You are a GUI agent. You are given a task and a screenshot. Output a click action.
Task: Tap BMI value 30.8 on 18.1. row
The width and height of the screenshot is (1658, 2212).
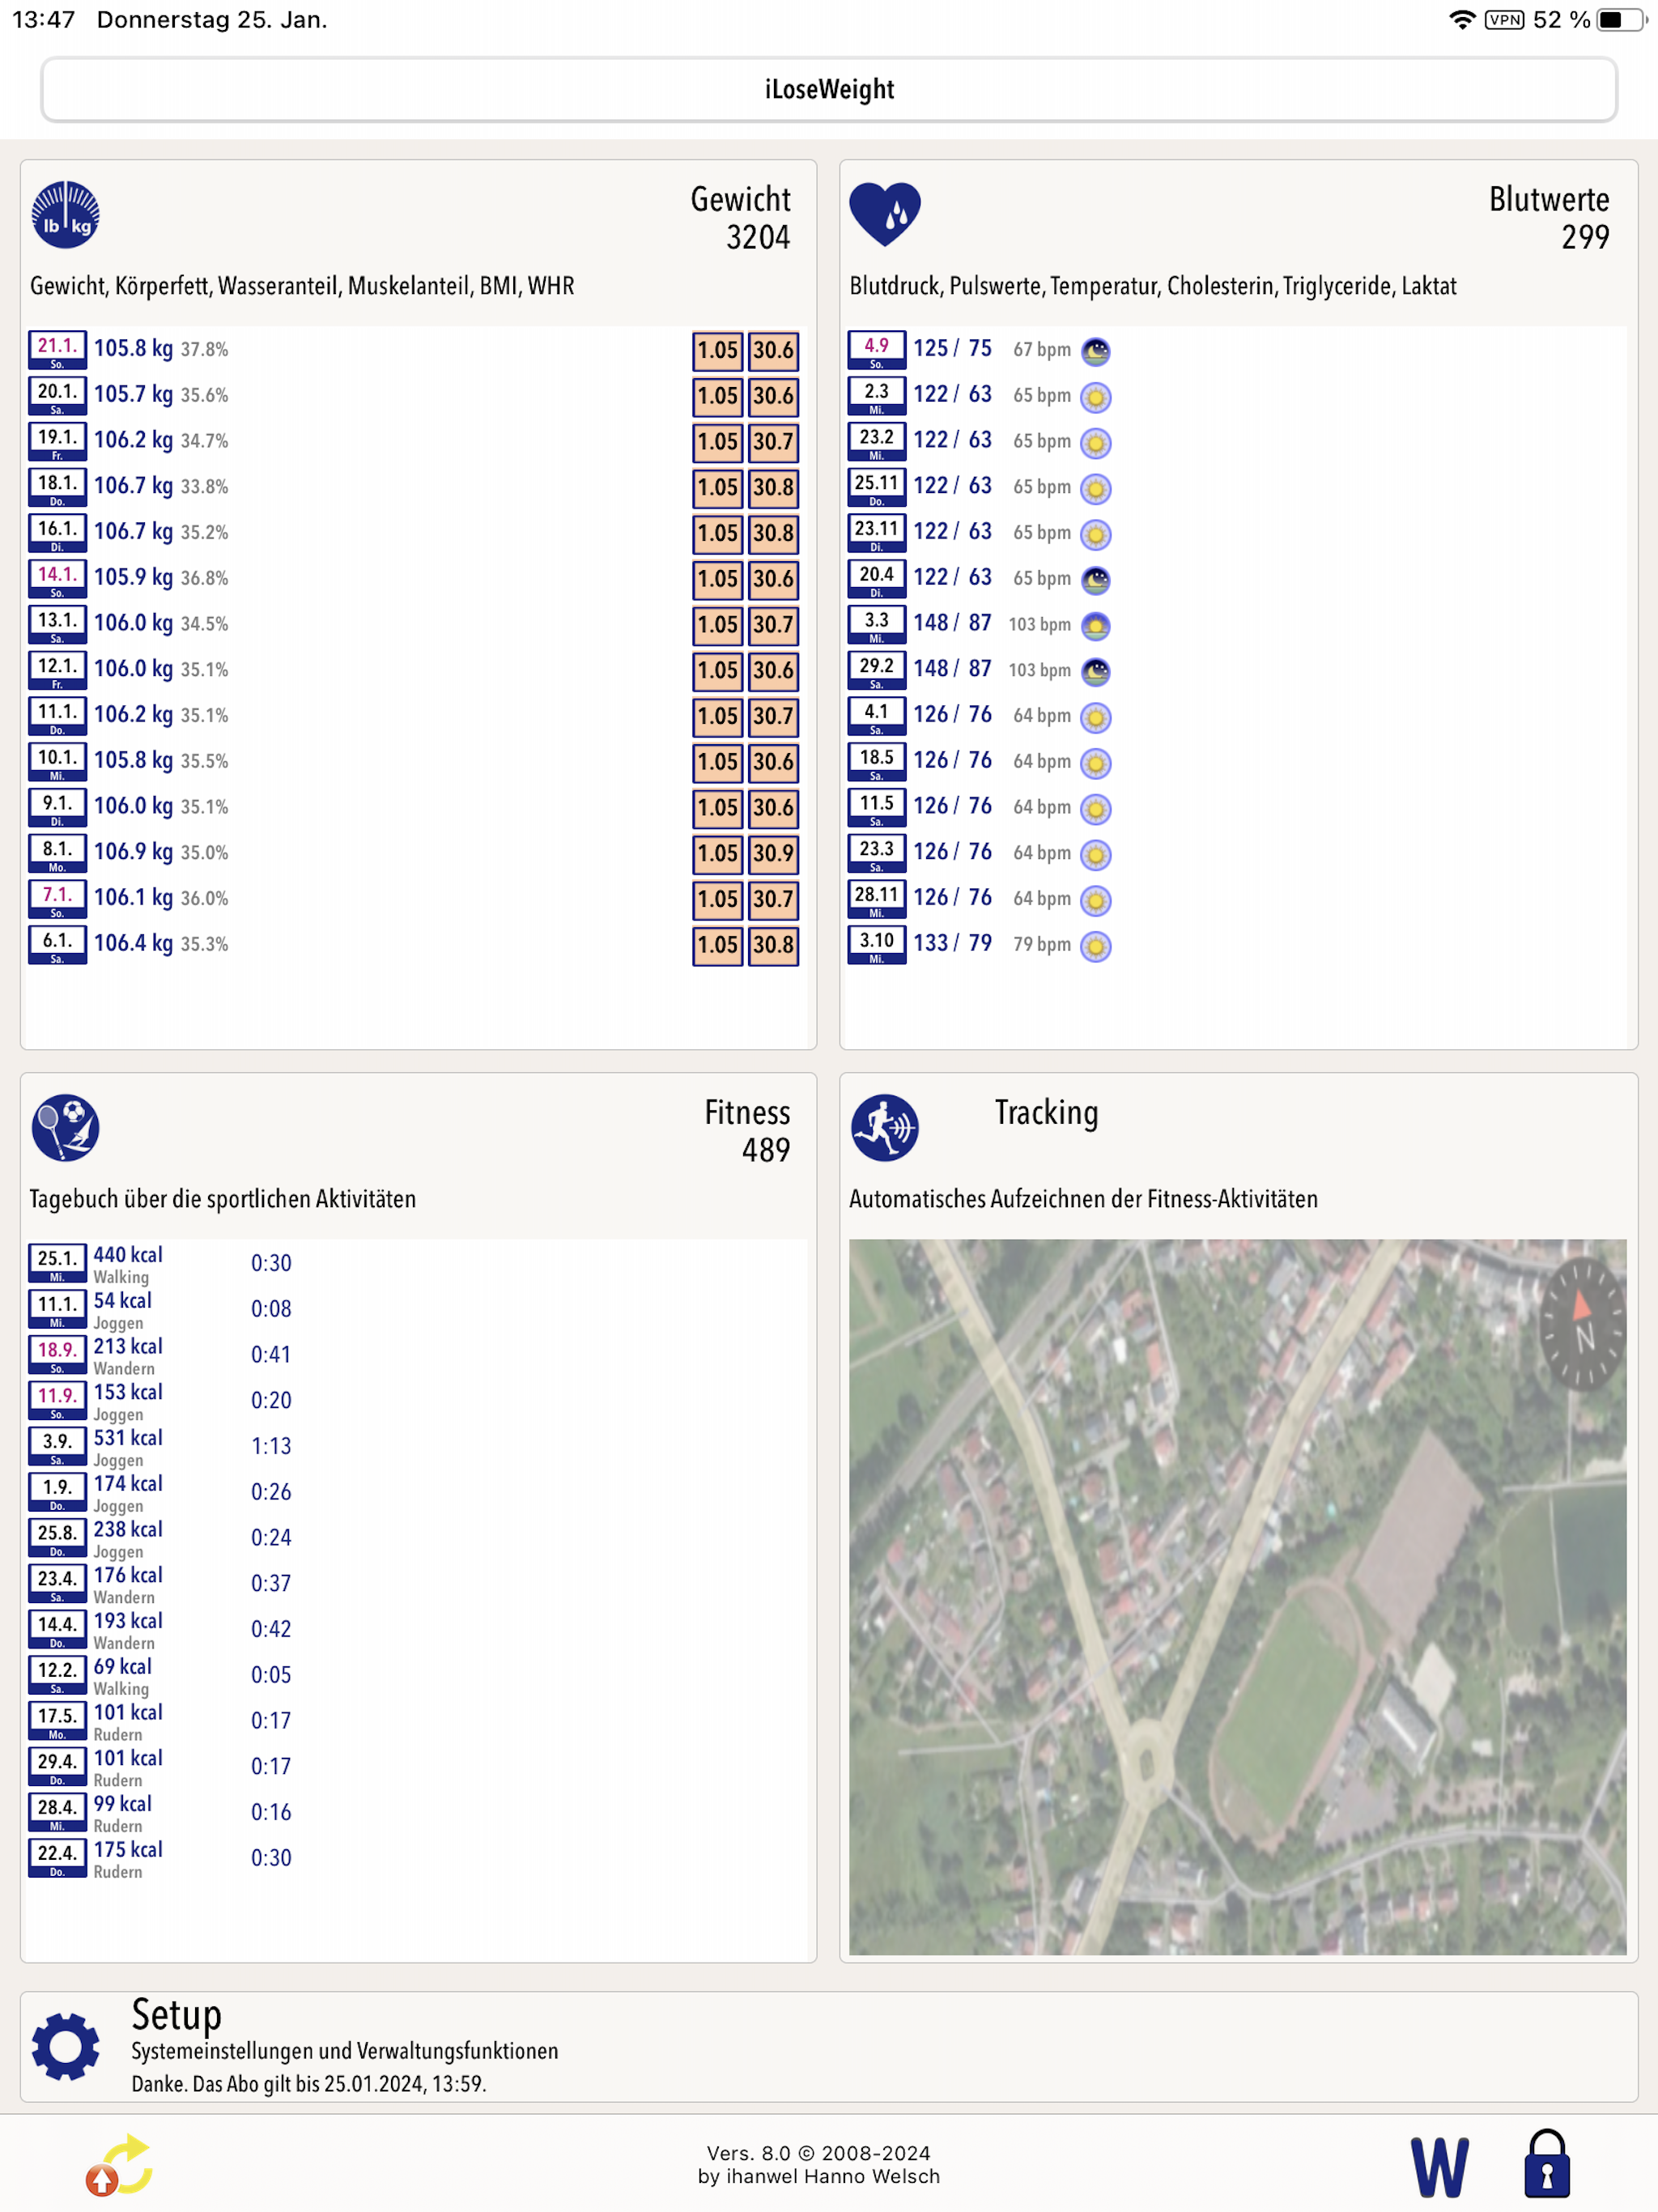(x=774, y=488)
